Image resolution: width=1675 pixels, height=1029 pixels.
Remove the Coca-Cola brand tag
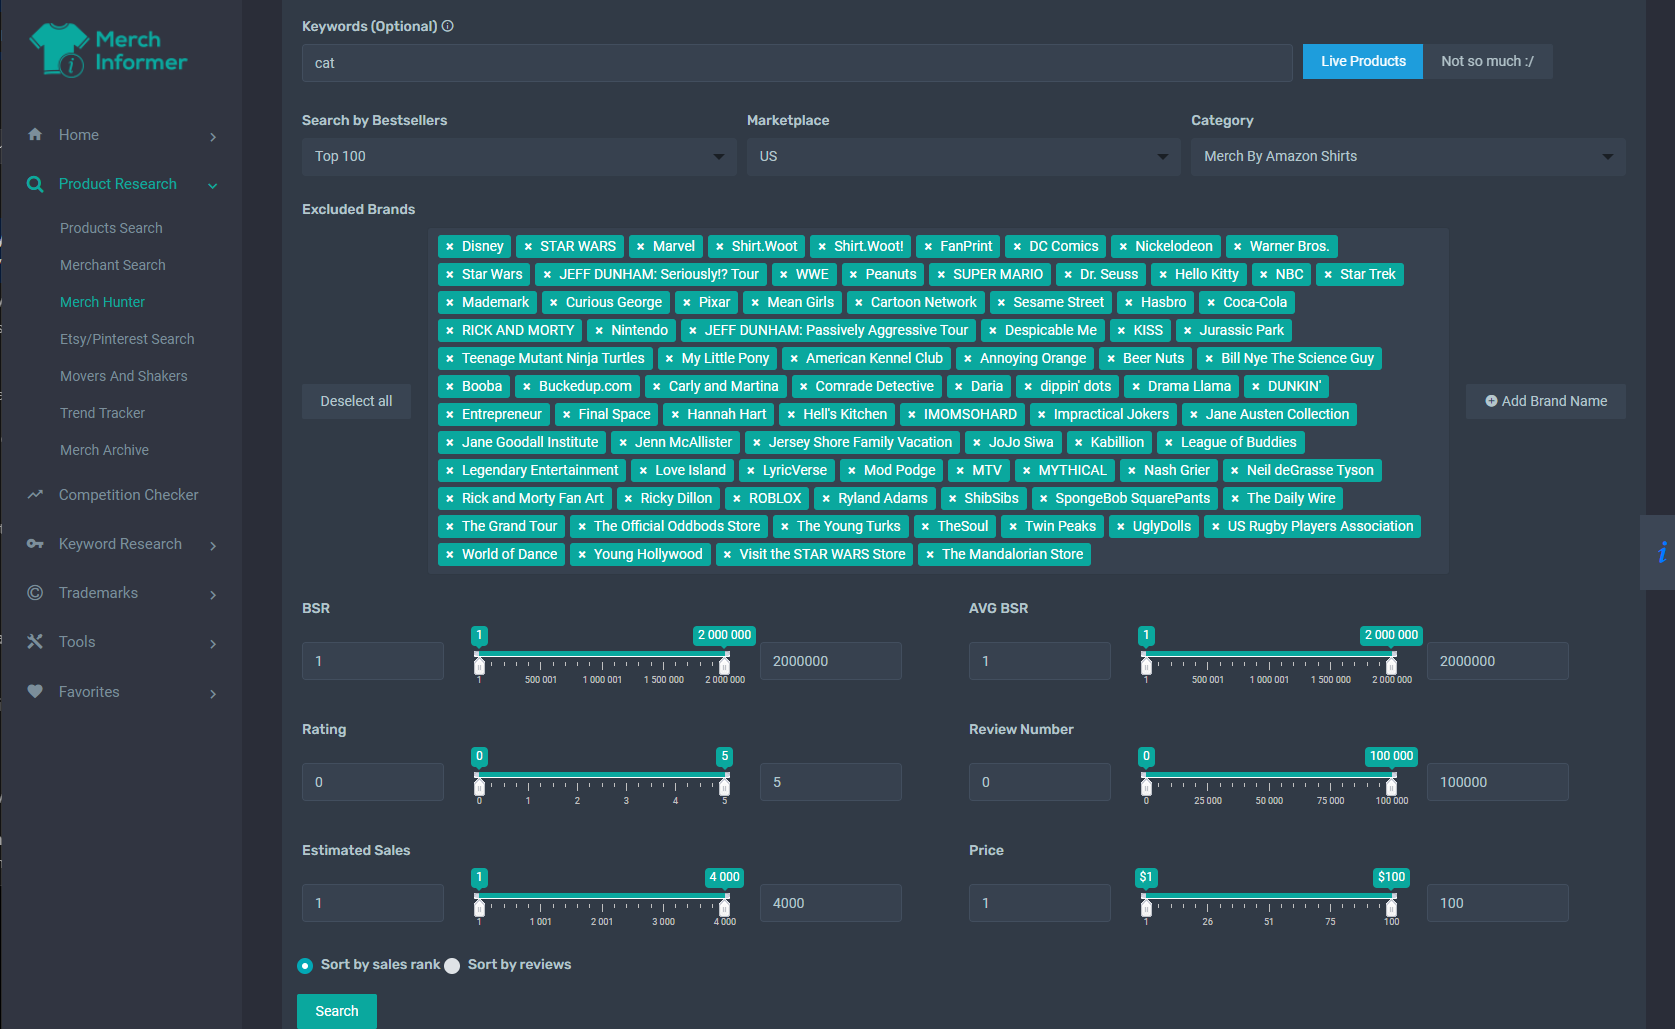[x=1211, y=302]
